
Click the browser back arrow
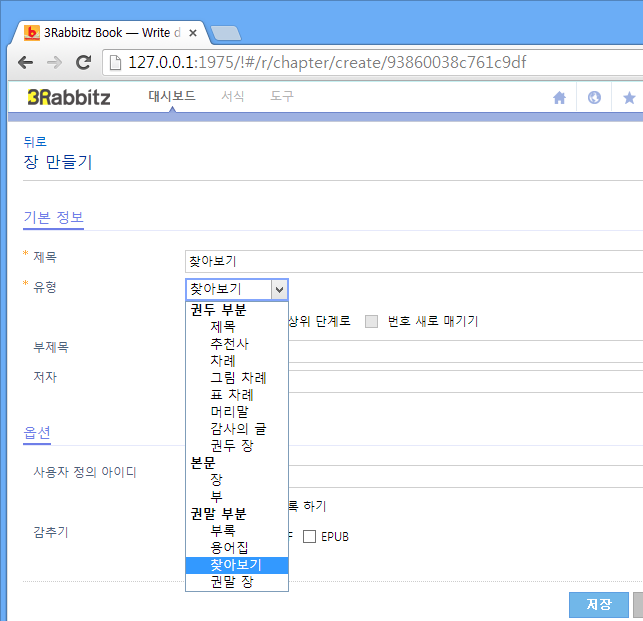(26, 62)
